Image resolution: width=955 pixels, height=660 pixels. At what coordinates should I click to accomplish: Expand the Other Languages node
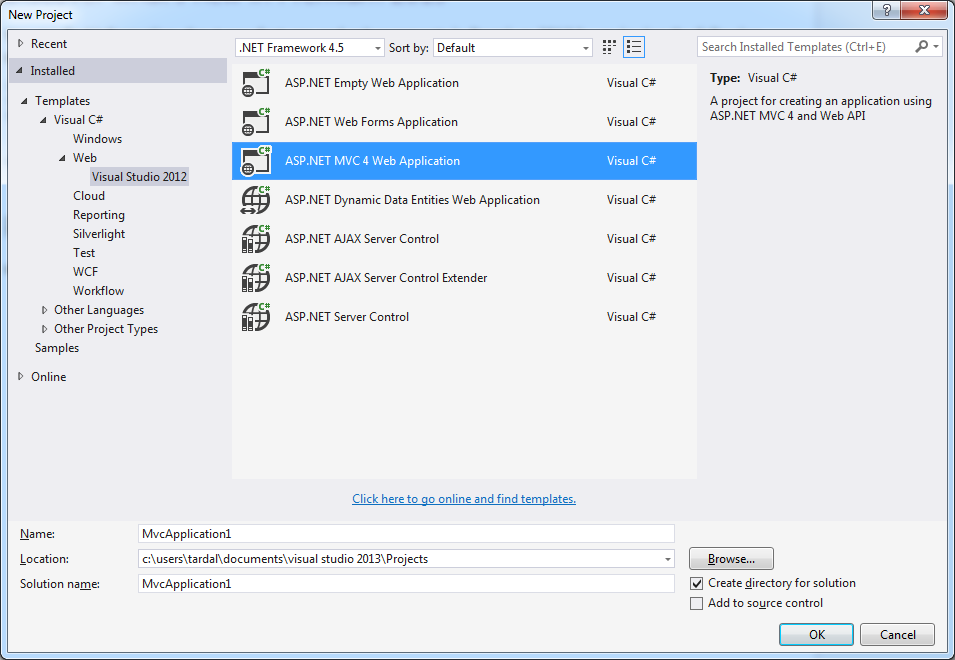pyautogui.click(x=44, y=309)
